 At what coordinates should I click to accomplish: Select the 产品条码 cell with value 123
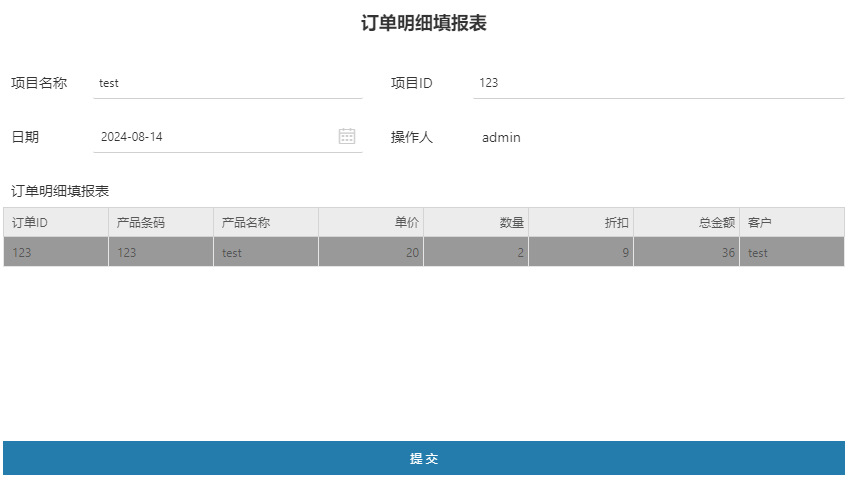click(161, 252)
